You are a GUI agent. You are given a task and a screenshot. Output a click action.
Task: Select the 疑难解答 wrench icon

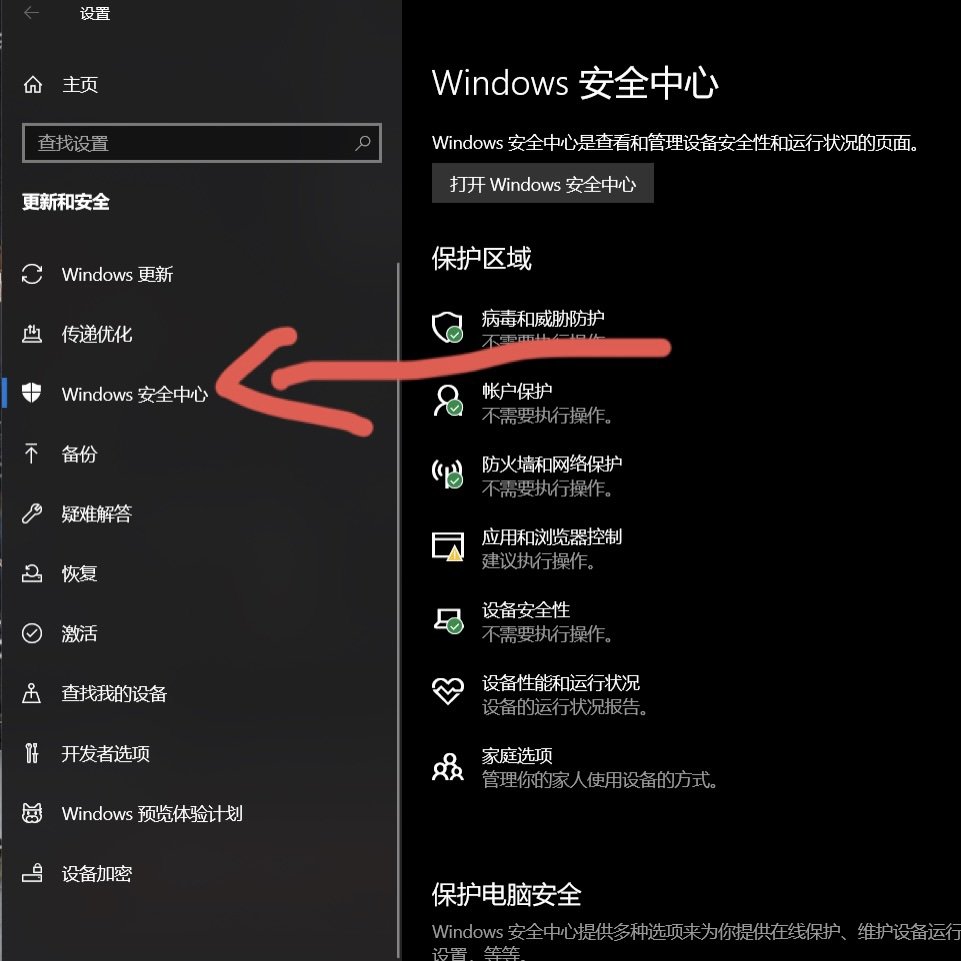31,514
